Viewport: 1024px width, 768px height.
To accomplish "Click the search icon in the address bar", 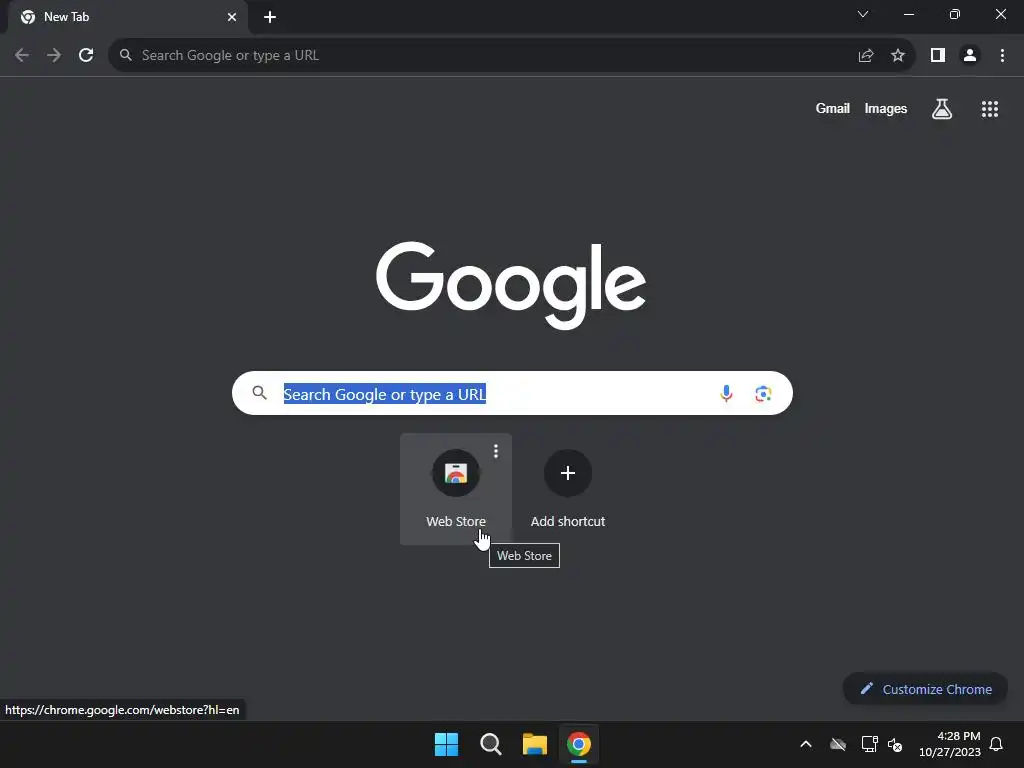I will [x=125, y=56].
